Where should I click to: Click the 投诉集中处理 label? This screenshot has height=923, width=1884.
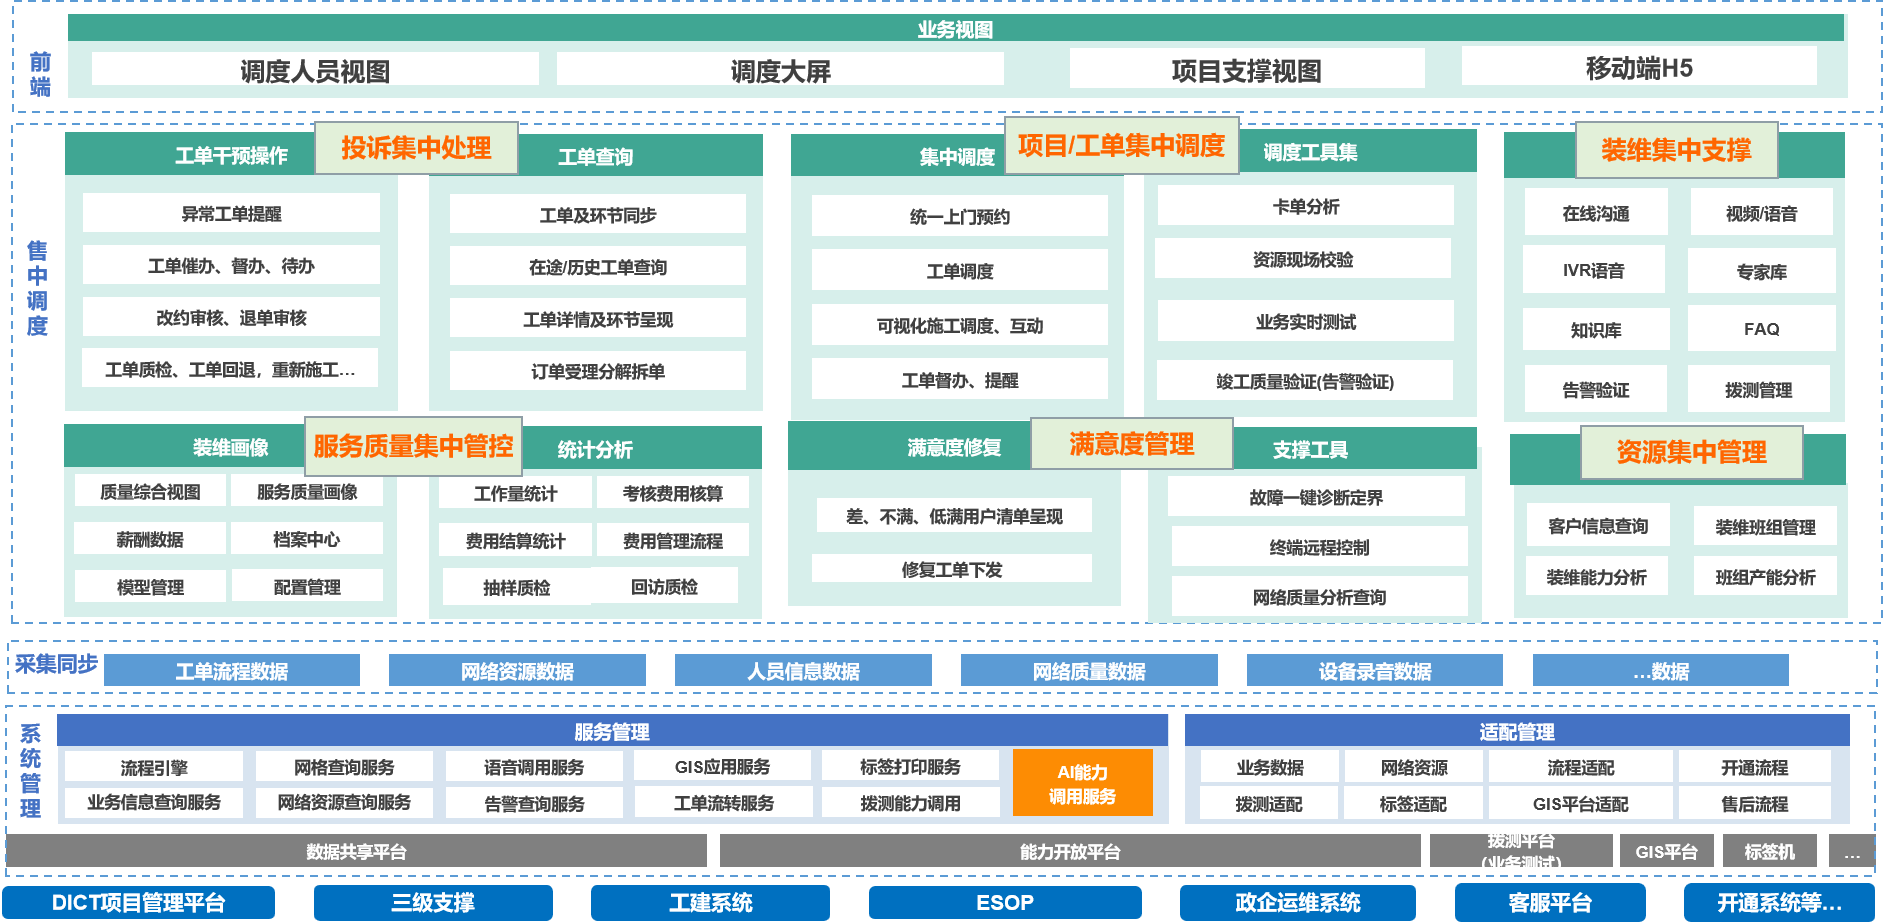tap(416, 148)
